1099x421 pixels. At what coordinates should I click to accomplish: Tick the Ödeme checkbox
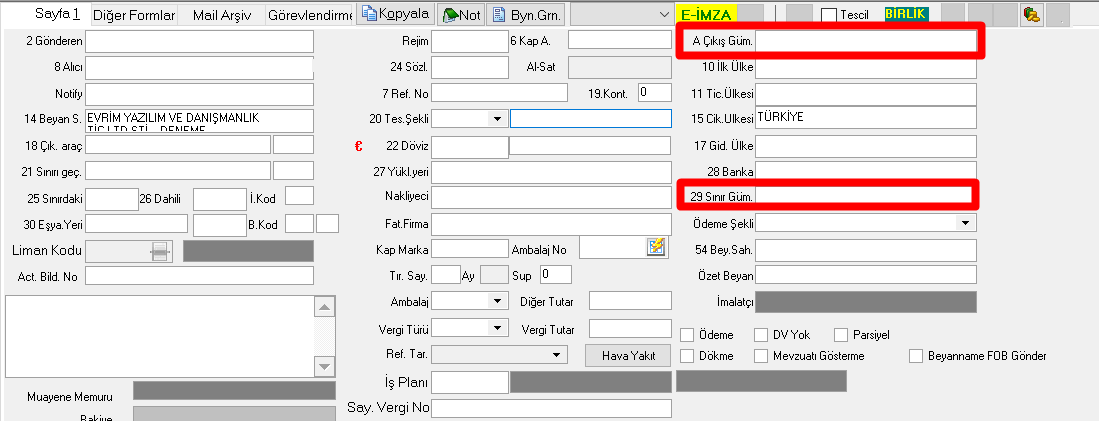point(687,335)
